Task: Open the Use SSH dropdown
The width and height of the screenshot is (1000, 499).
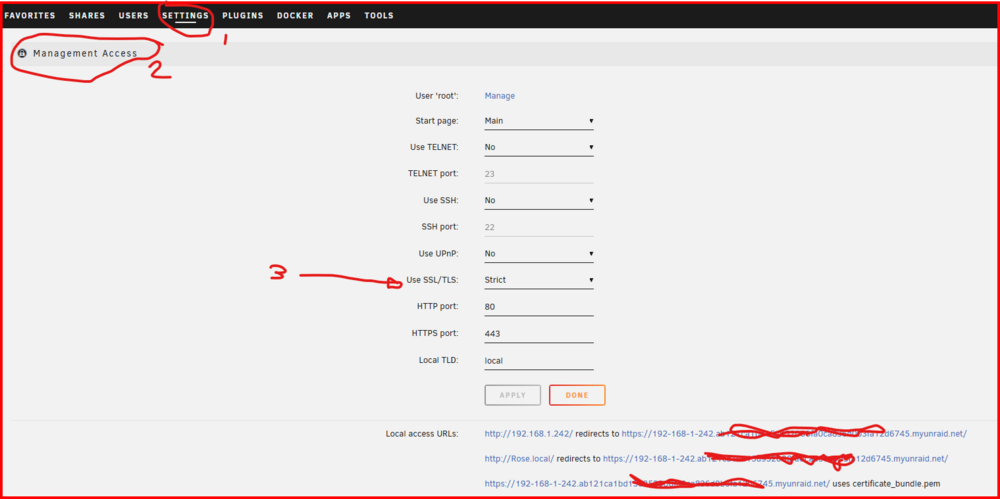Action: tap(539, 200)
